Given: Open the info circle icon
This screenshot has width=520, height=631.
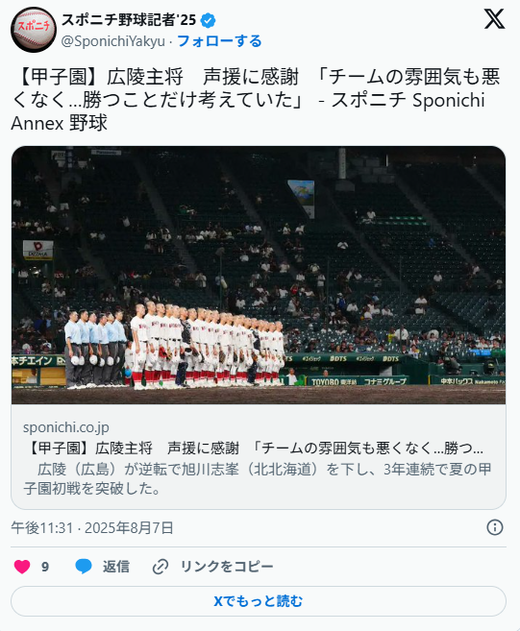Looking at the screenshot, I should click(x=495, y=527).
